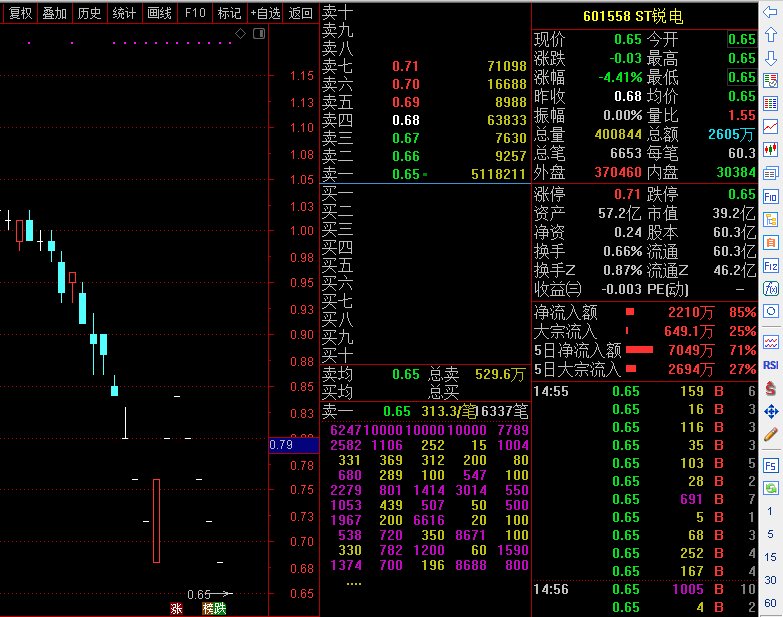The image size is (783, 617).
Task: Open the tree structure sidebar icon
Action: pos(771,220)
